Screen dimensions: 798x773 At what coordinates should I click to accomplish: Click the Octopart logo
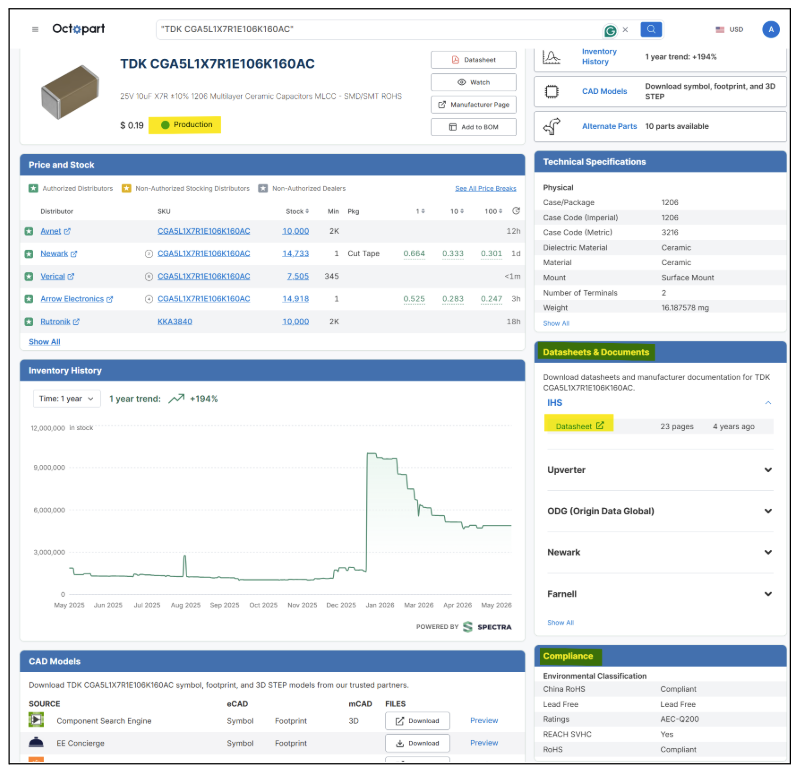tap(78, 29)
